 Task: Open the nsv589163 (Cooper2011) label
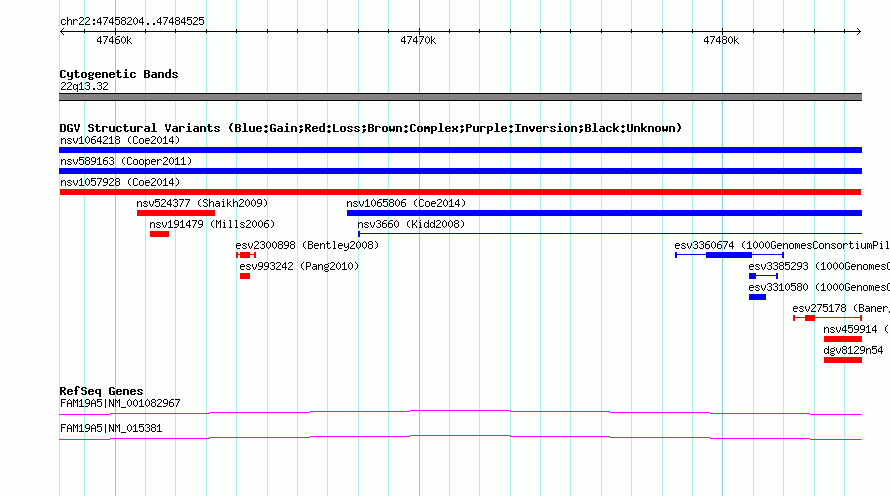click(x=126, y=161)
